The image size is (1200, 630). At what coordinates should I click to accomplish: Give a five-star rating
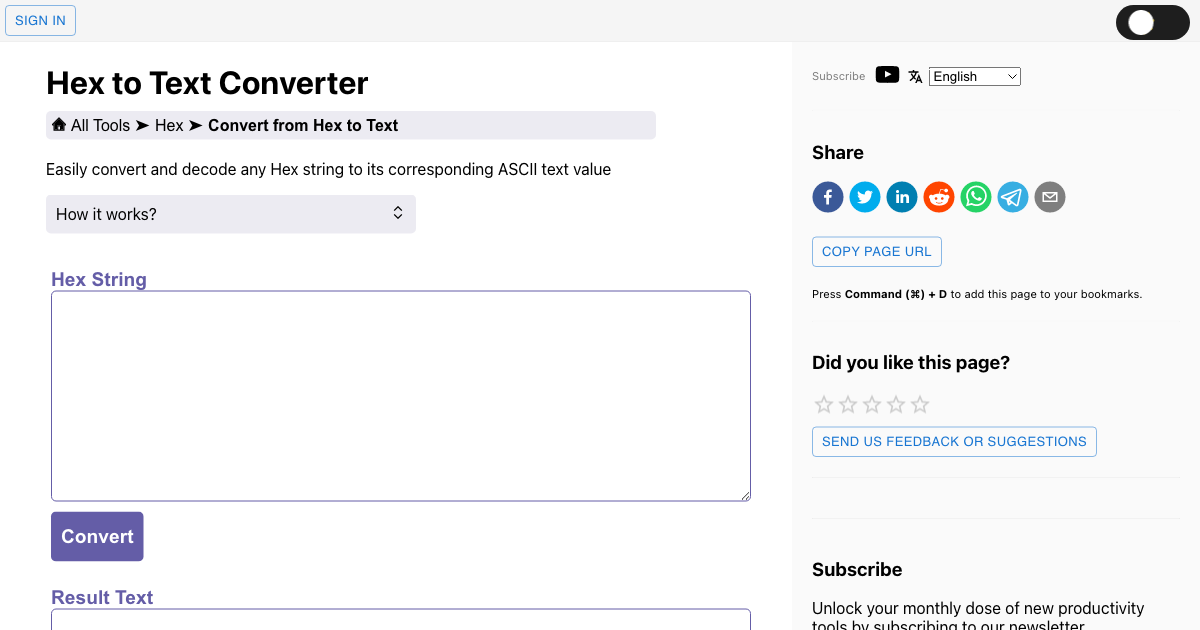click(919, 404)
